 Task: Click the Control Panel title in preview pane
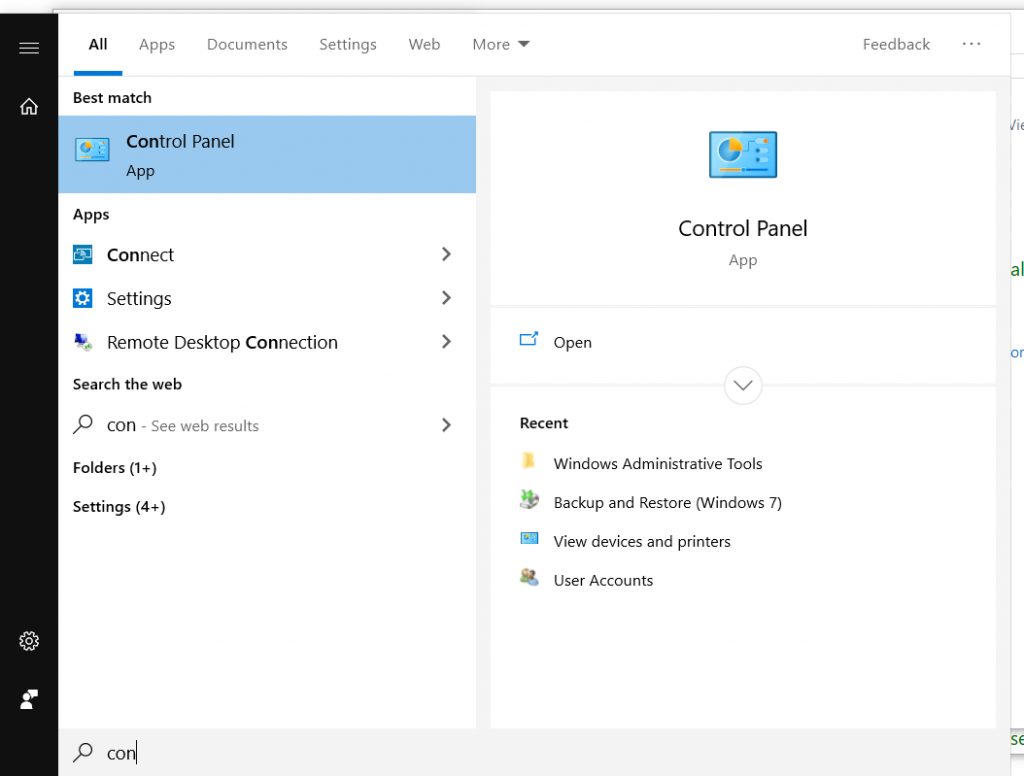click(743, 229)
